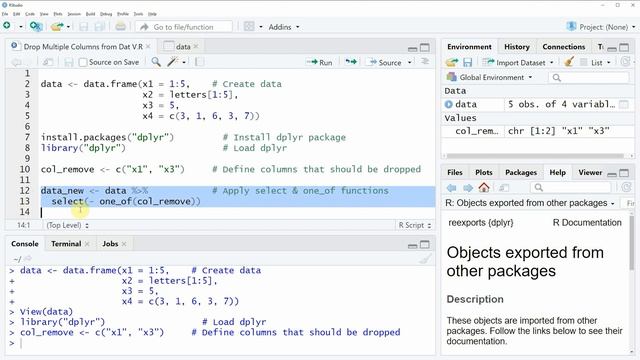The width and height of the screenshot is (640, 360).
Task: Open the Addins dropdown
Action: (x=284, y=27)
